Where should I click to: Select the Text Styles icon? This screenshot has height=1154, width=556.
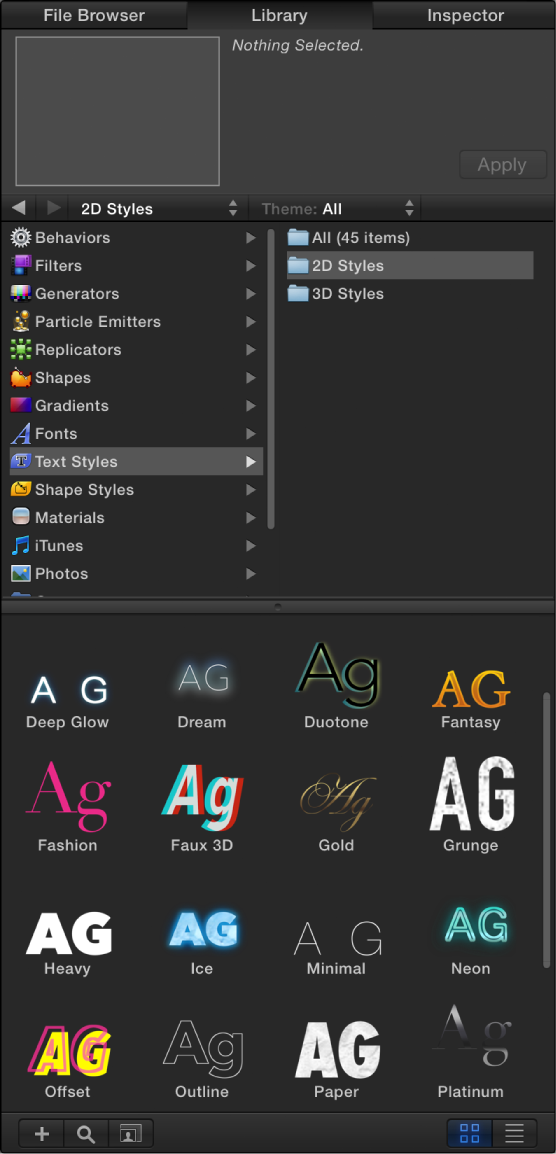(21, 461)
